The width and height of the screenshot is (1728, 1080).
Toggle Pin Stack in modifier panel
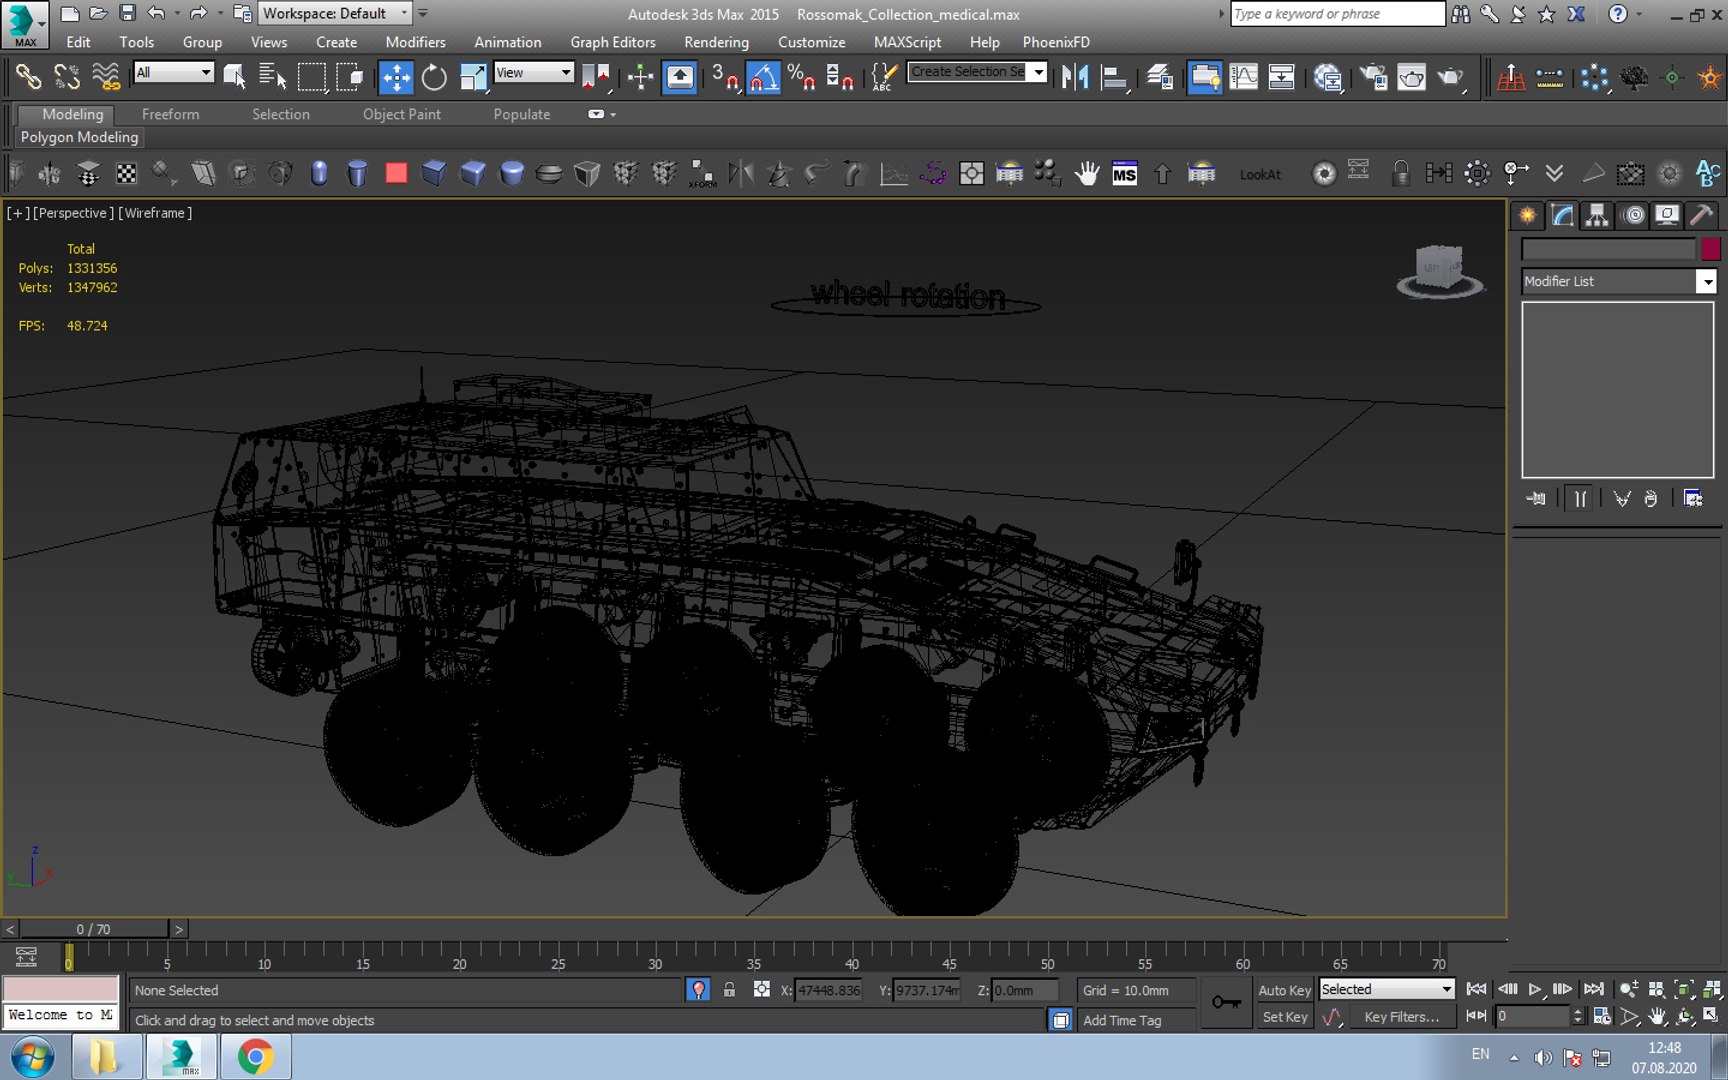coord(1537,498)
